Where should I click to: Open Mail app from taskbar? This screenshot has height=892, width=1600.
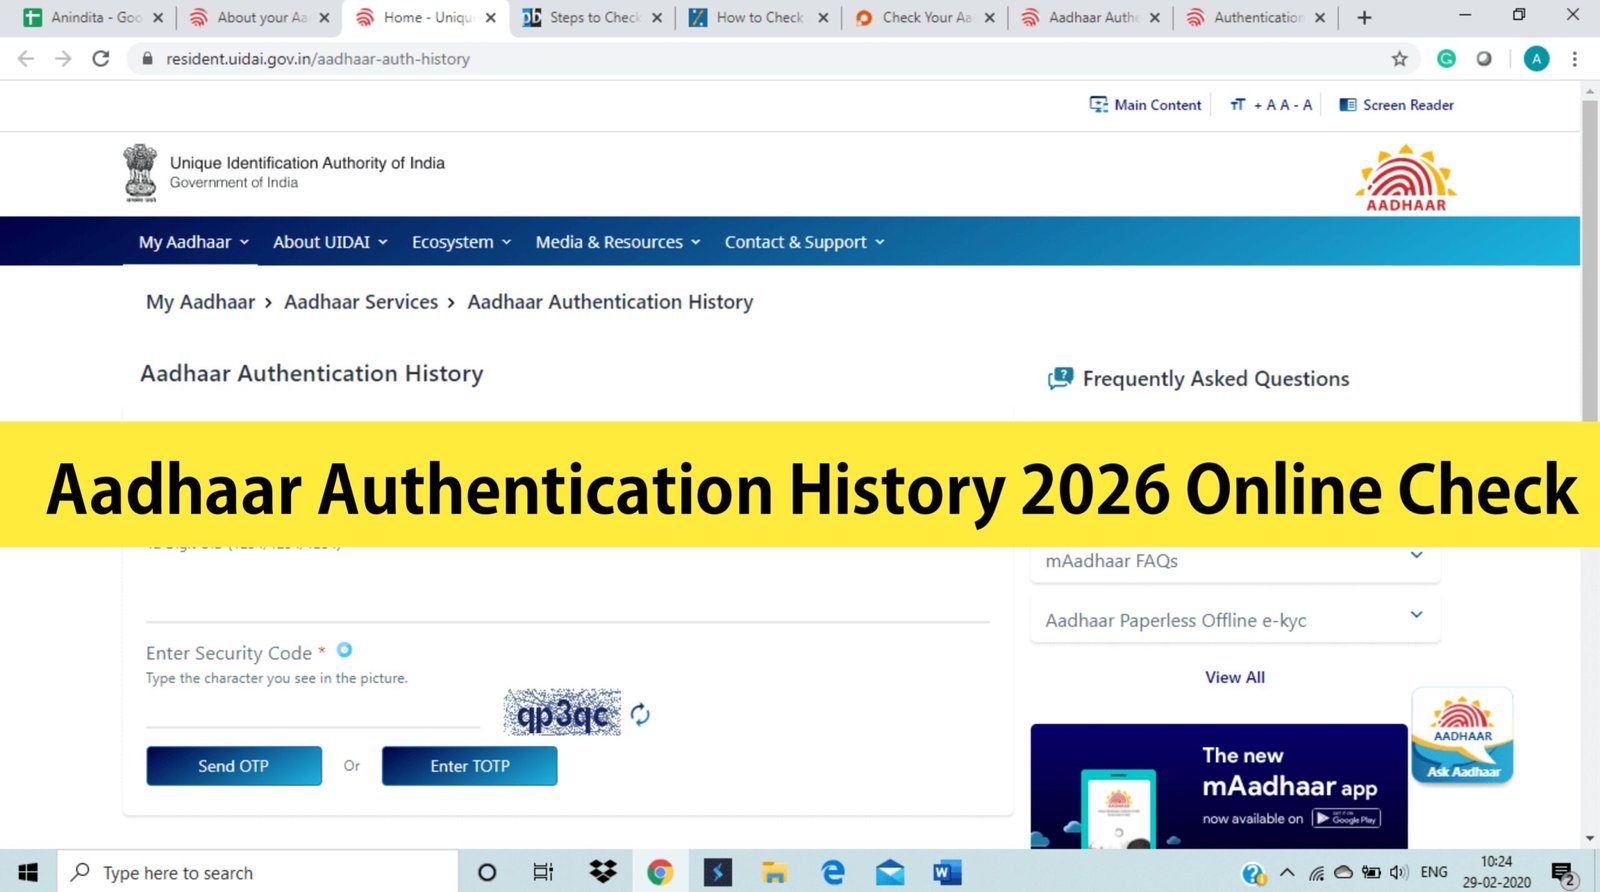[x=890, y=872]
